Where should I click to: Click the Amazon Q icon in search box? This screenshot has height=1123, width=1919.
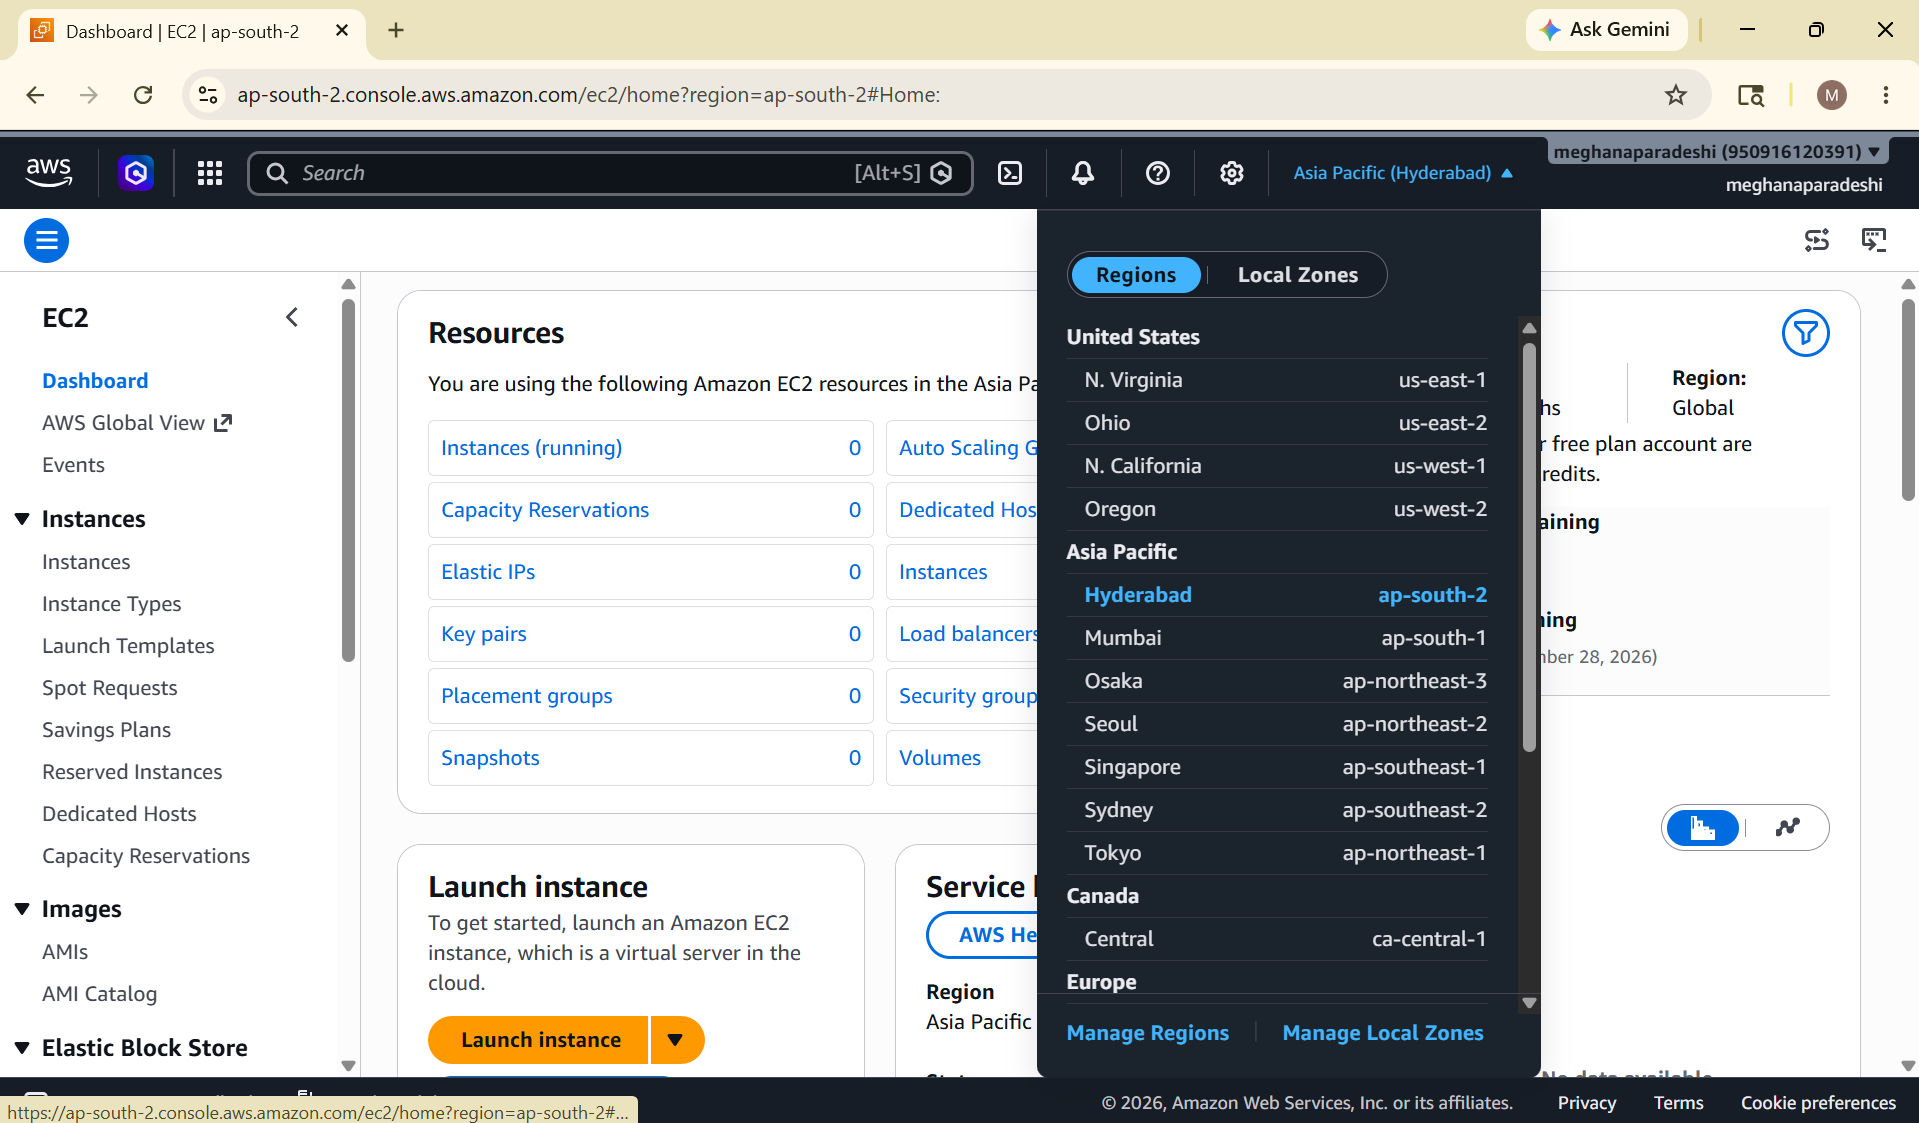click(941, 173)
